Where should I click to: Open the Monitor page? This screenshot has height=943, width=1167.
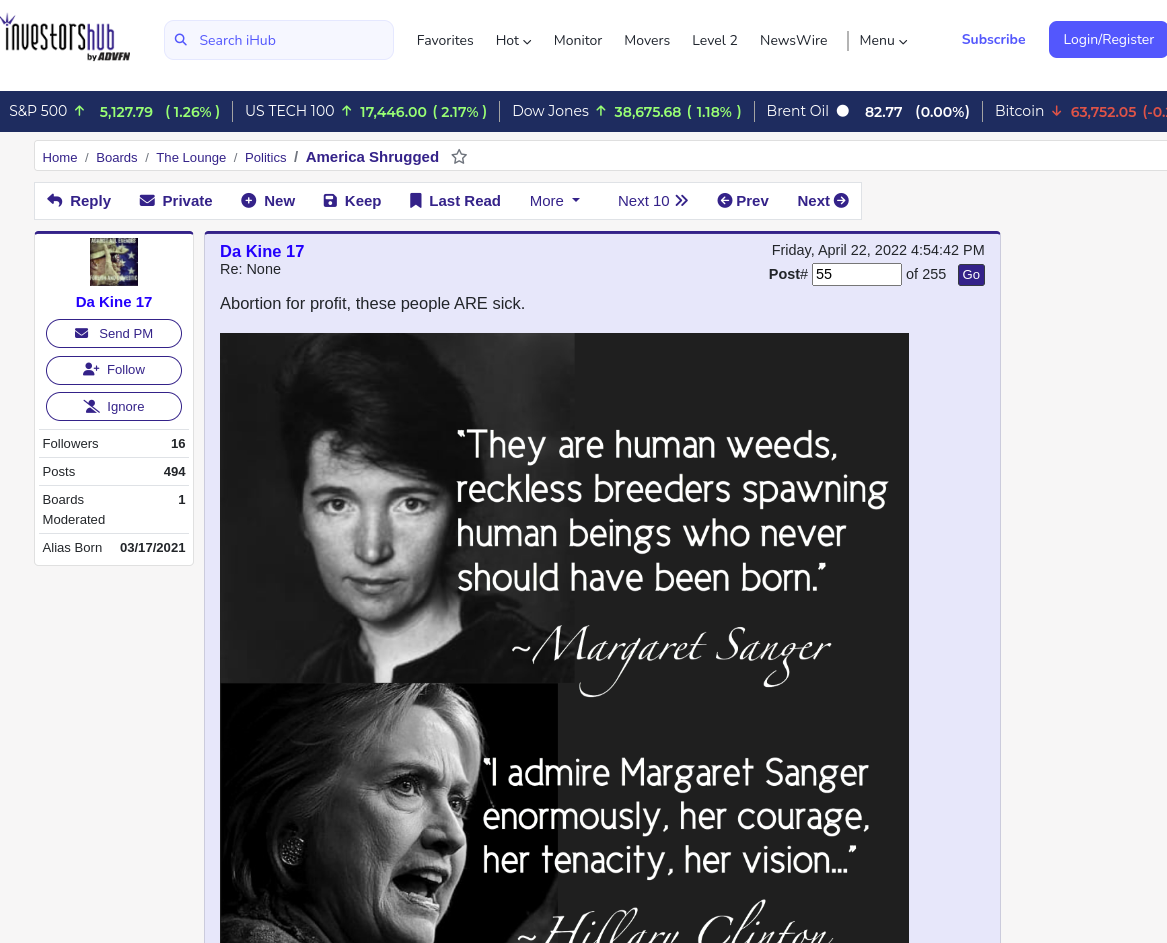(x=578, y=40)
